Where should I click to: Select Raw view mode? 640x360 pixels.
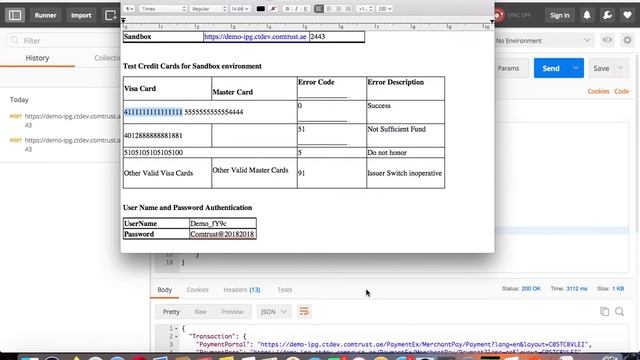click(x=200, y=311)
